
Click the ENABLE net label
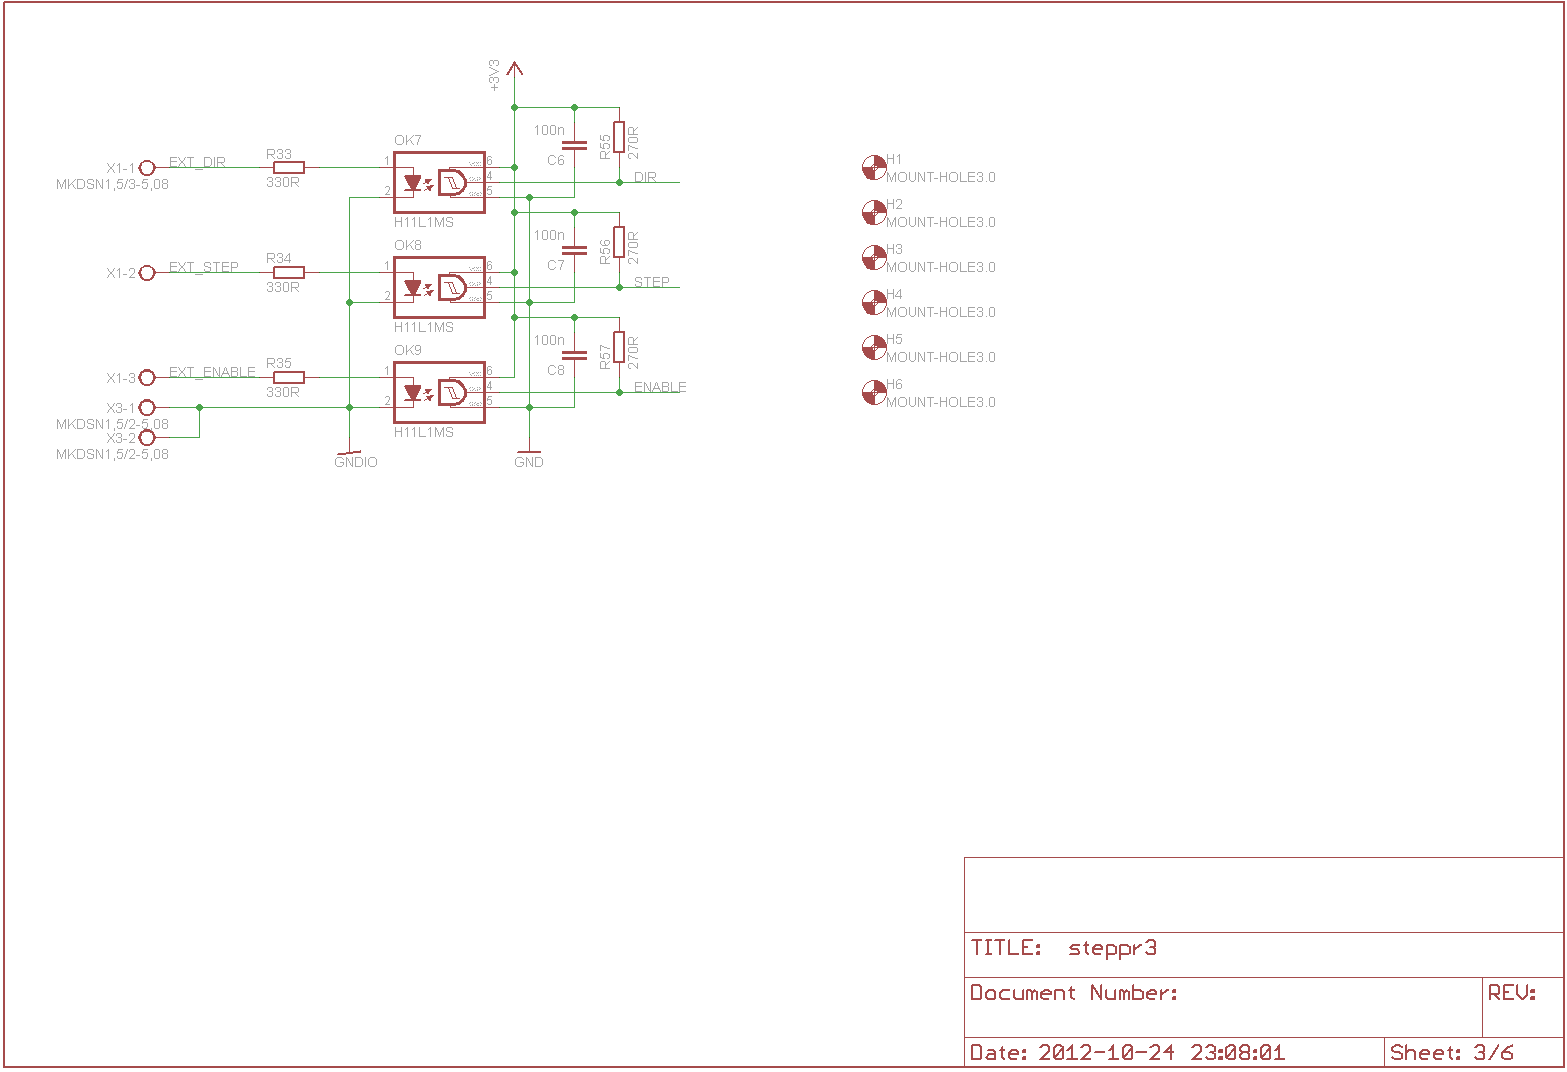pyautogui.click(x=660, y=387)
